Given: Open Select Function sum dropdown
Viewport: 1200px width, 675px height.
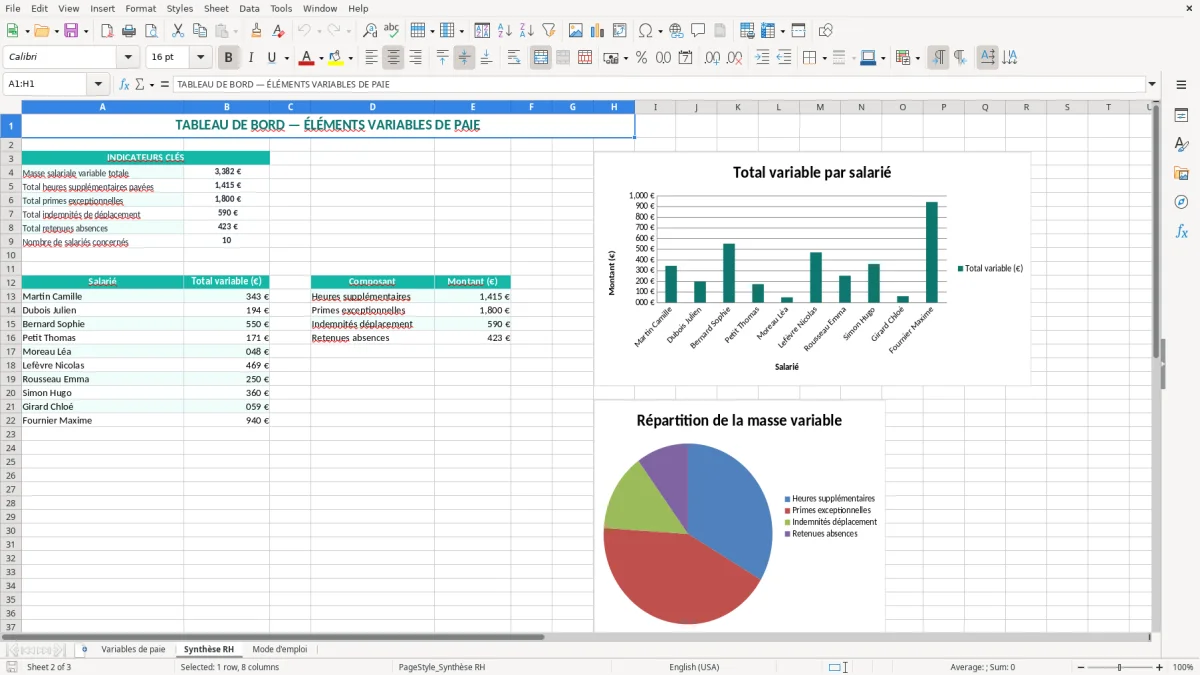Looking at the screenshot, I should pyautogui.click(x=152, y=84).
